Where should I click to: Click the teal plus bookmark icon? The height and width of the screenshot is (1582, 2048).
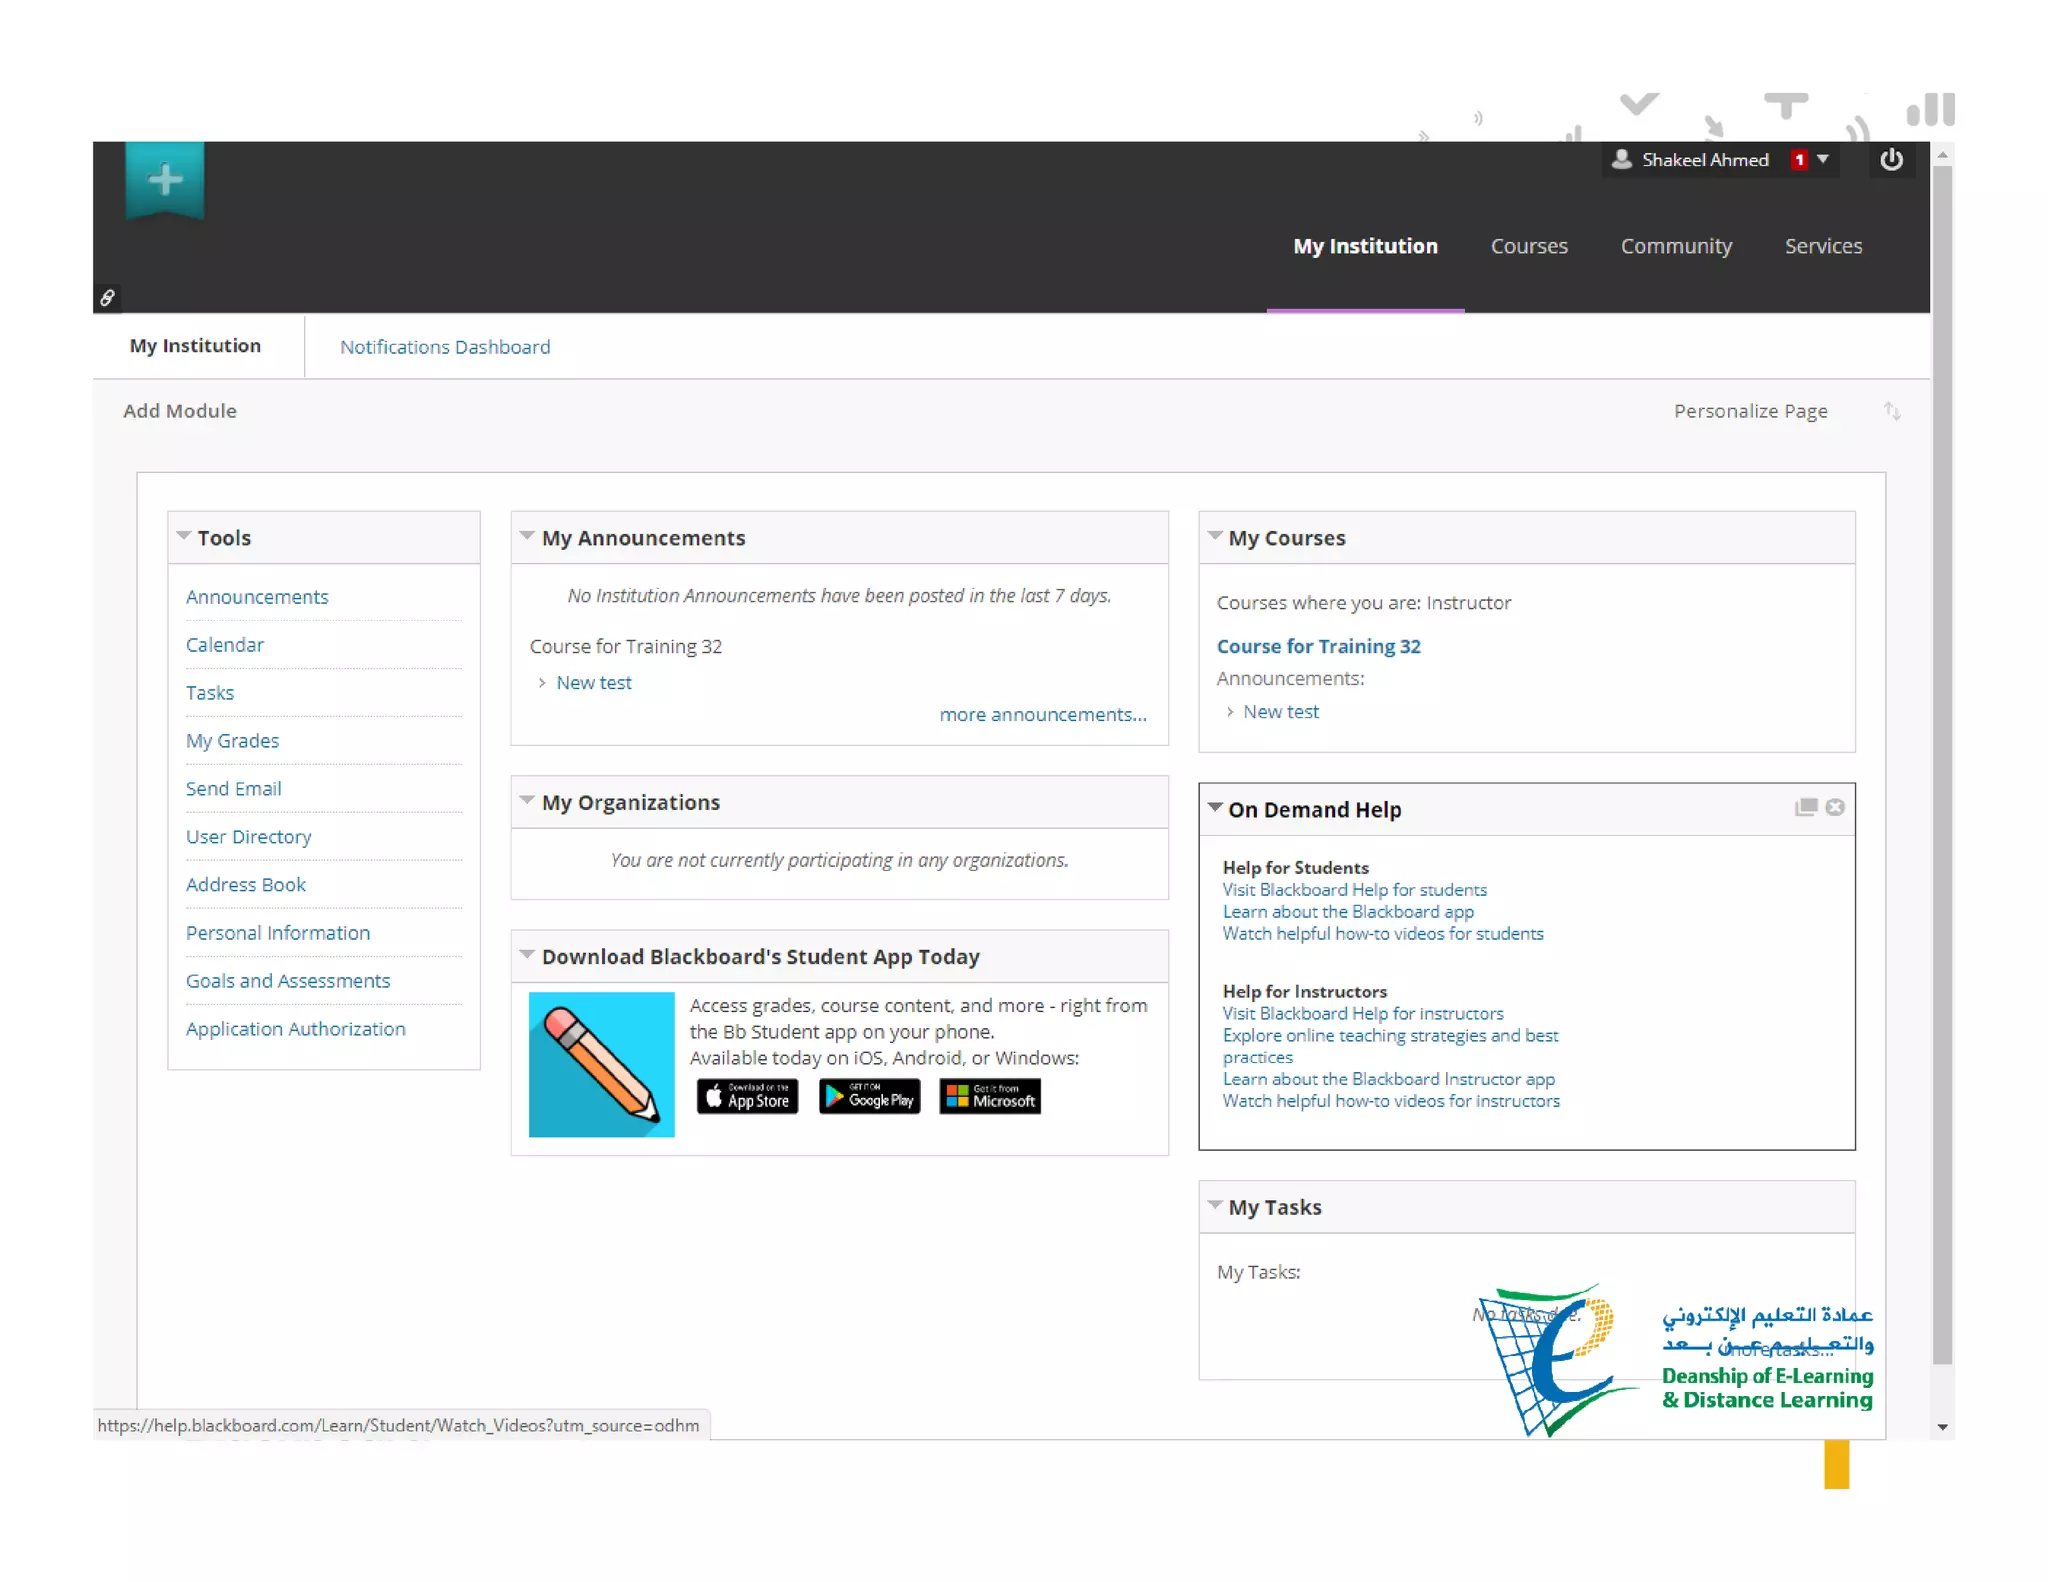coord(165,180)
